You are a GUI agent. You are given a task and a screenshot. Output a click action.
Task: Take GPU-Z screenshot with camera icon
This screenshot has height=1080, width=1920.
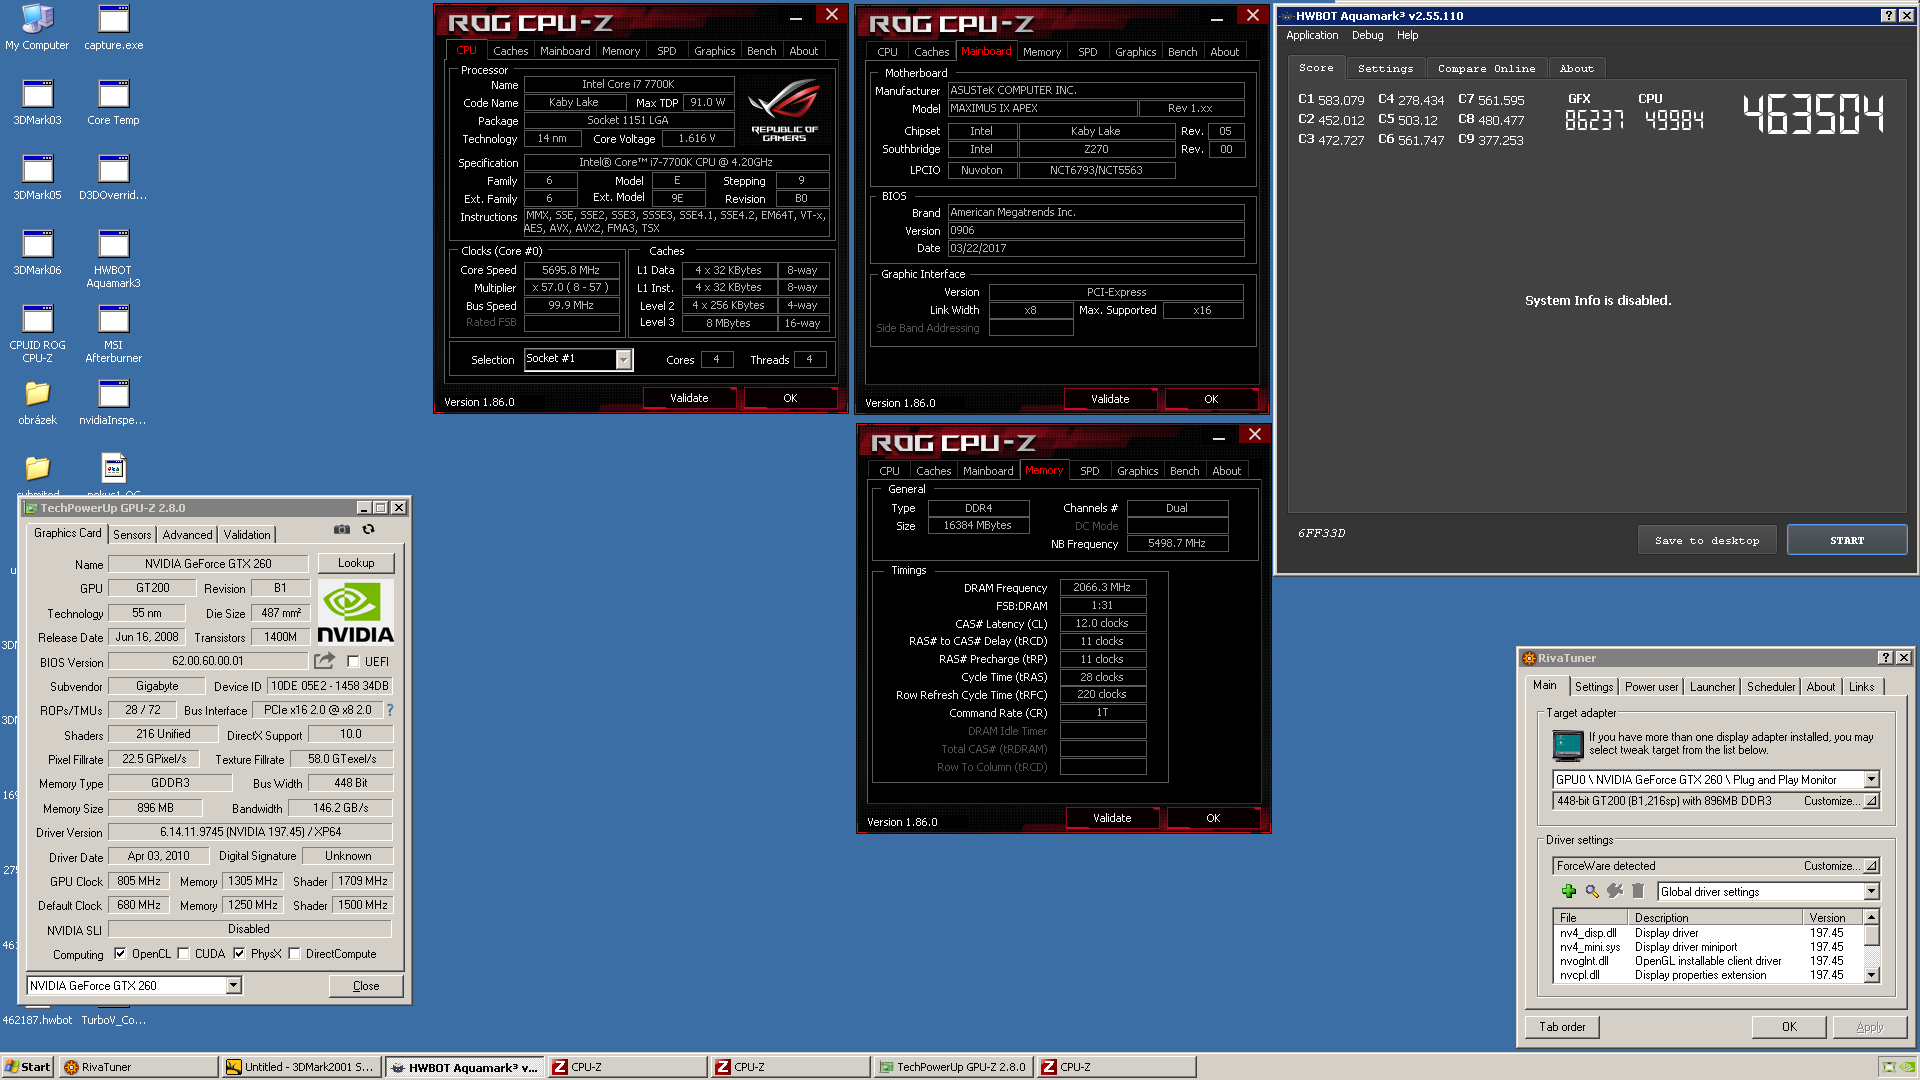point(342,529)
